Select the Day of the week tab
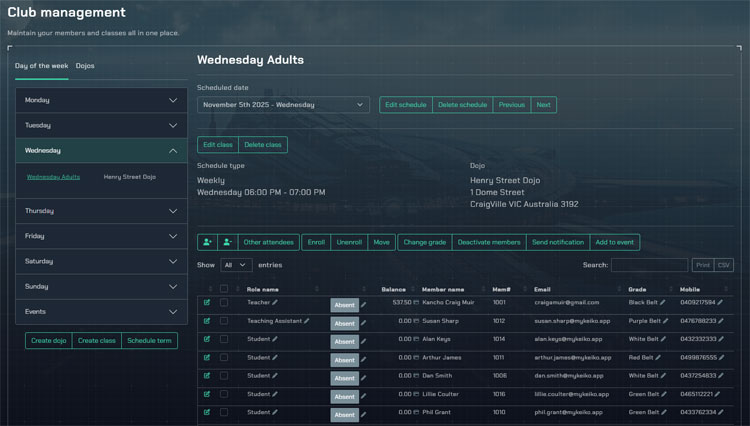Screen dimensions: 750x426 coord(42,66)
